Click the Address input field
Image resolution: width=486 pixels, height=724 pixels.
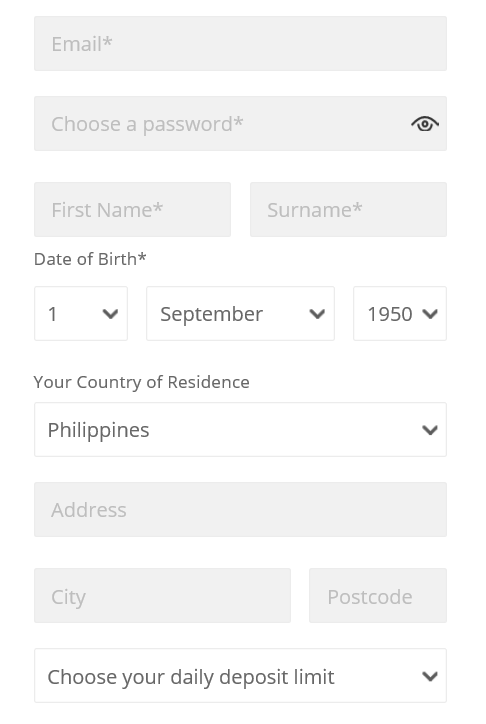click(240, 509)
